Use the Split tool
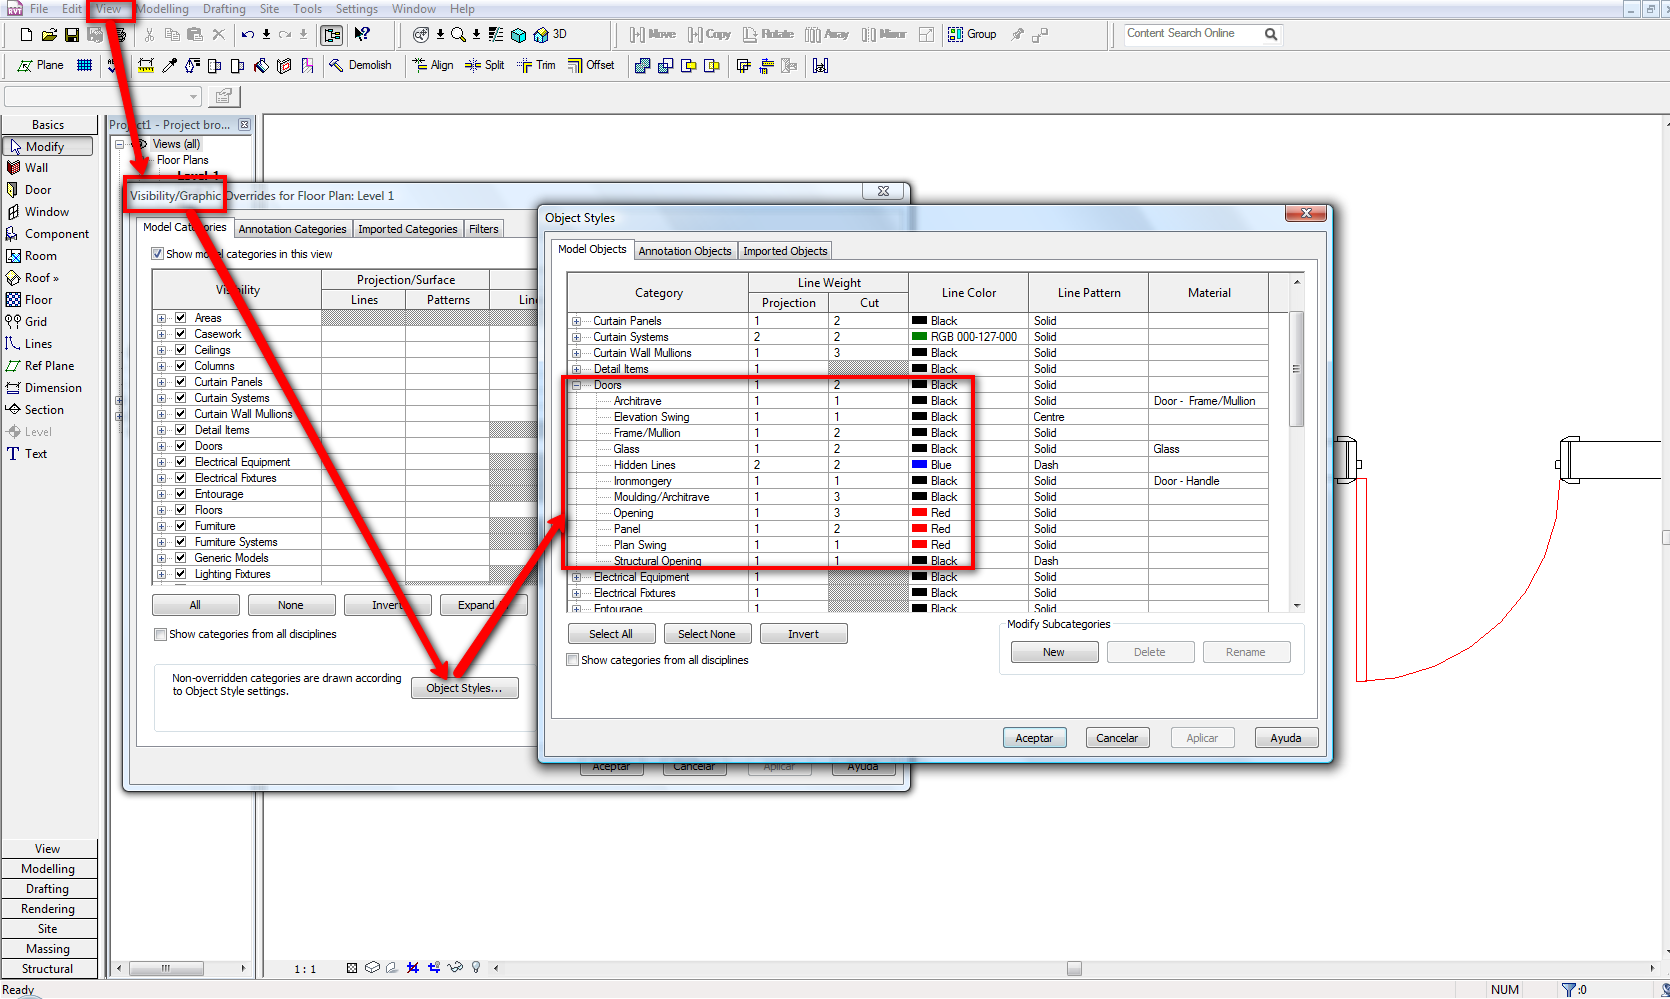 [486, 65]
